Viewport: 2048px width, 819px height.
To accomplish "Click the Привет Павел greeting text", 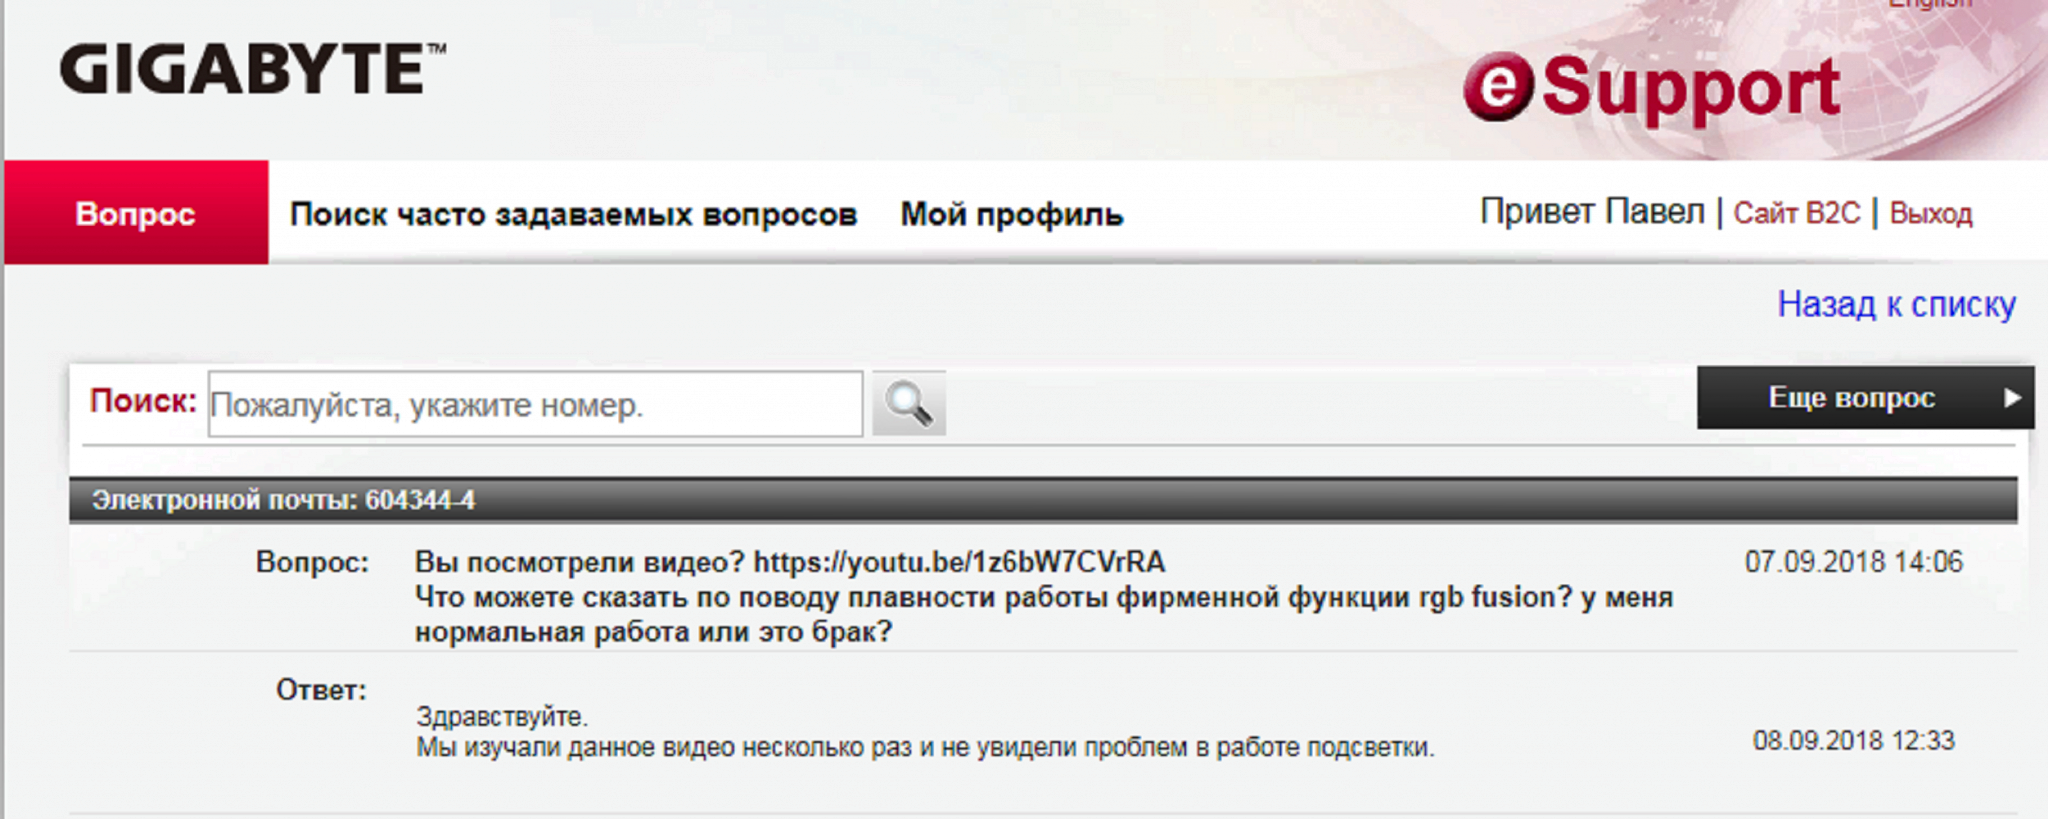I will click(1592, 212).
